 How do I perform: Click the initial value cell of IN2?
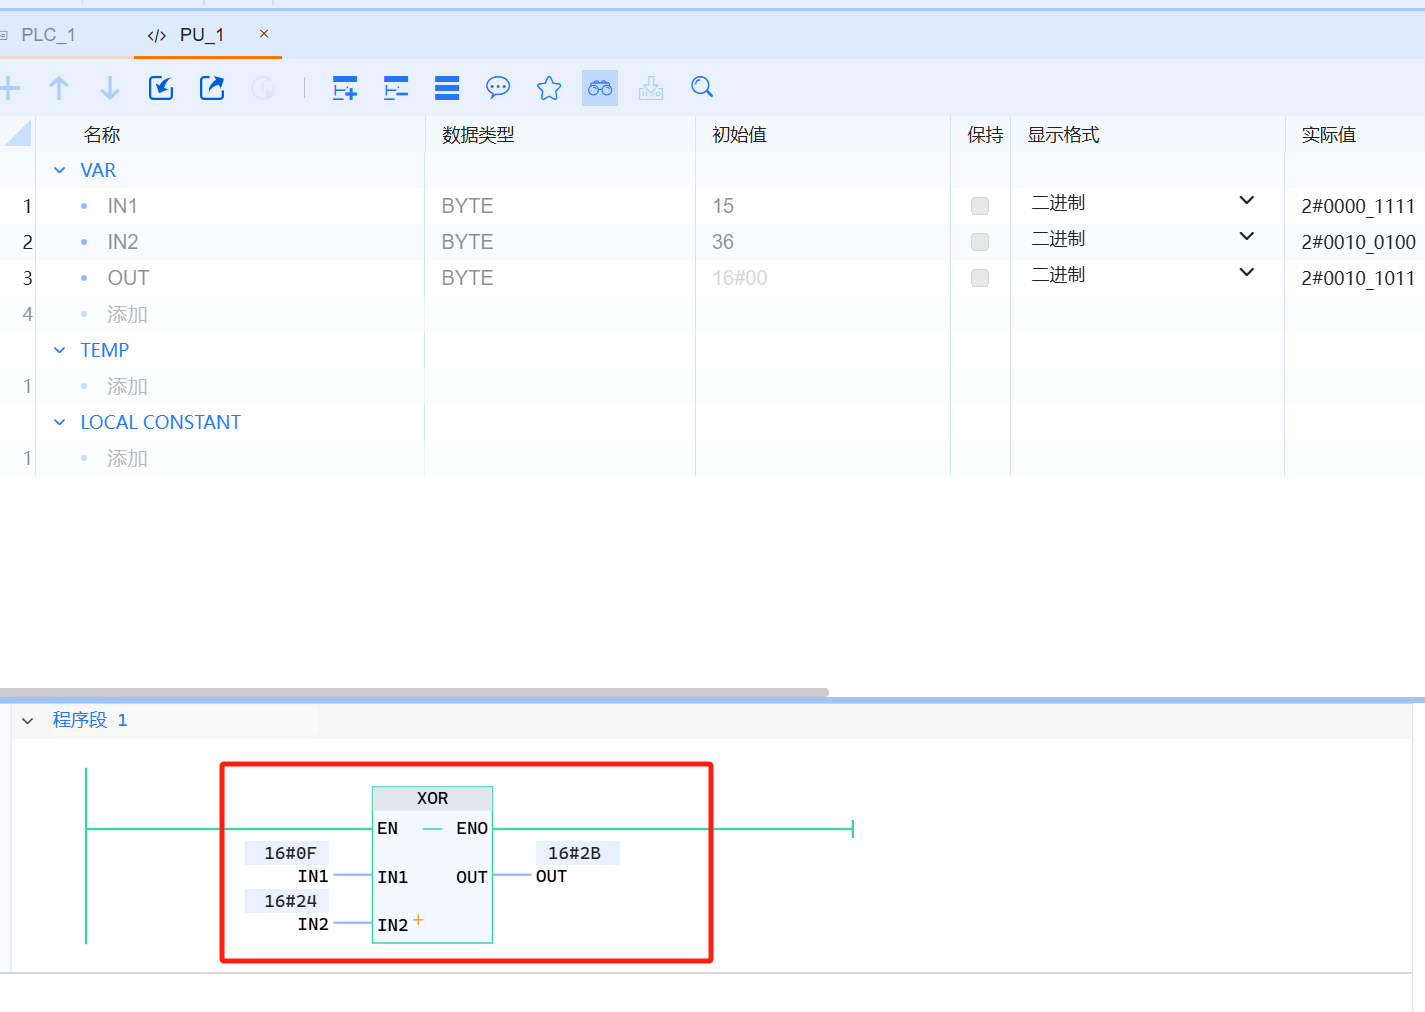click(x=723, y=242)
